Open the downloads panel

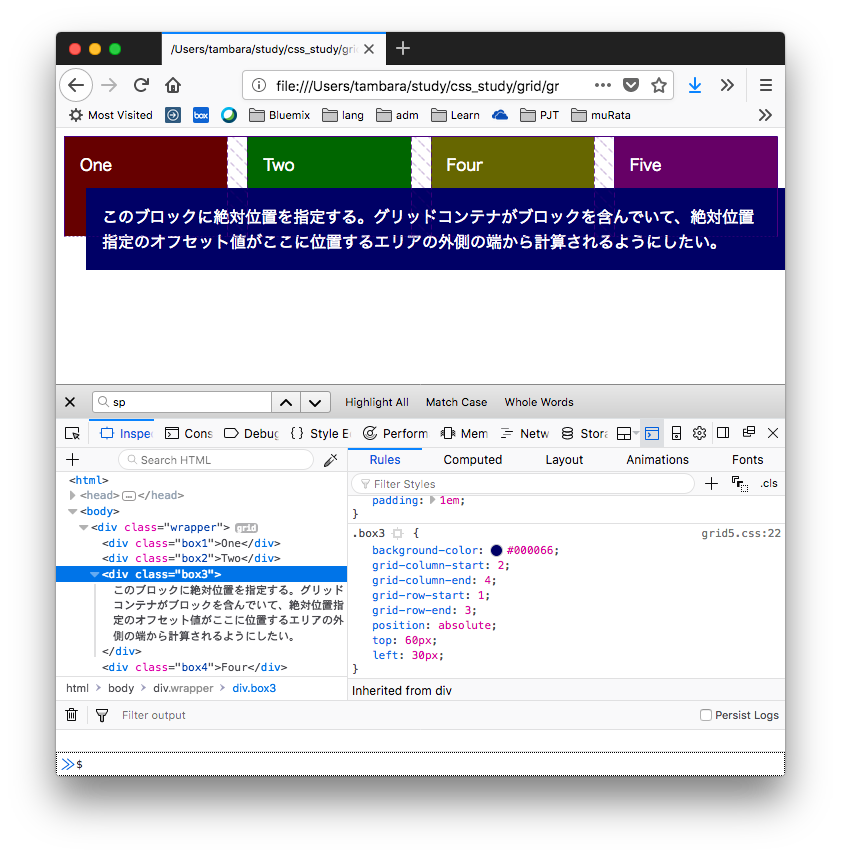[x=695, y=85]
